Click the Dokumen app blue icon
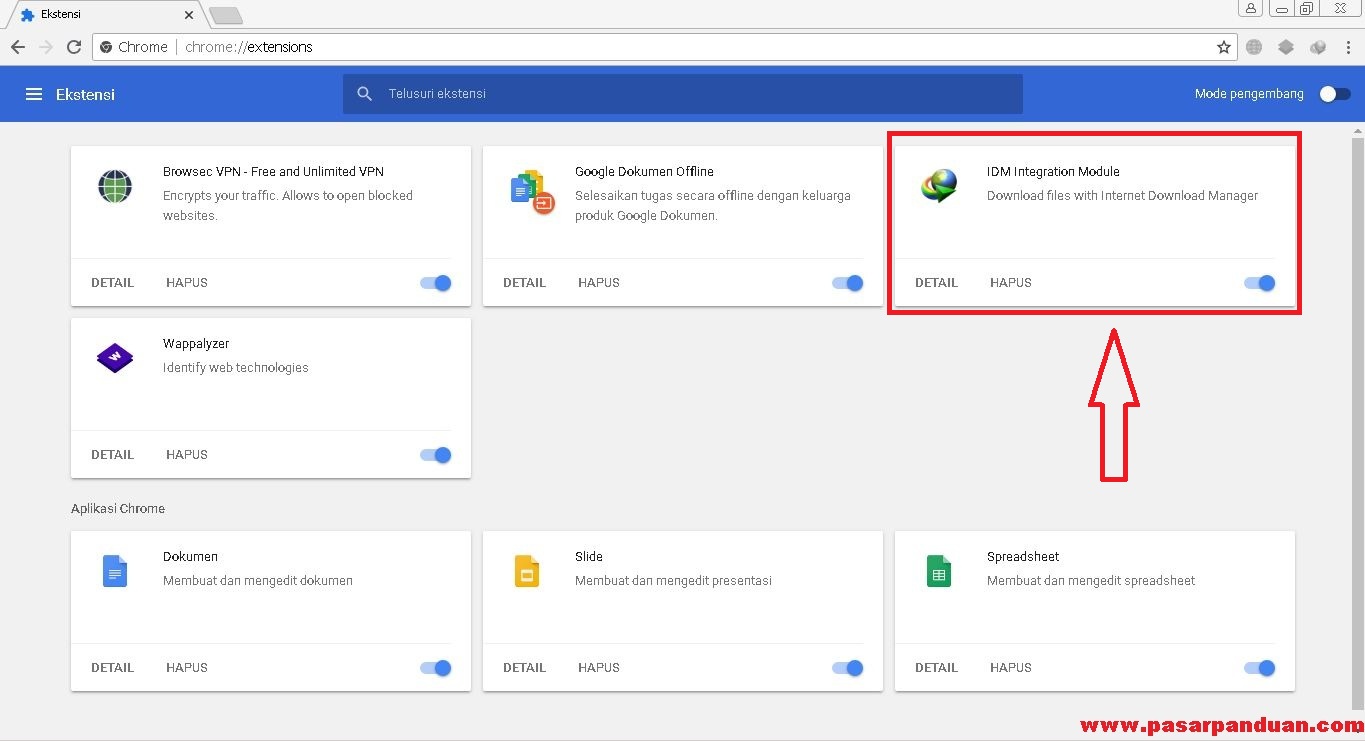Screen dimensions: 1365x741 tap(115, 571)
